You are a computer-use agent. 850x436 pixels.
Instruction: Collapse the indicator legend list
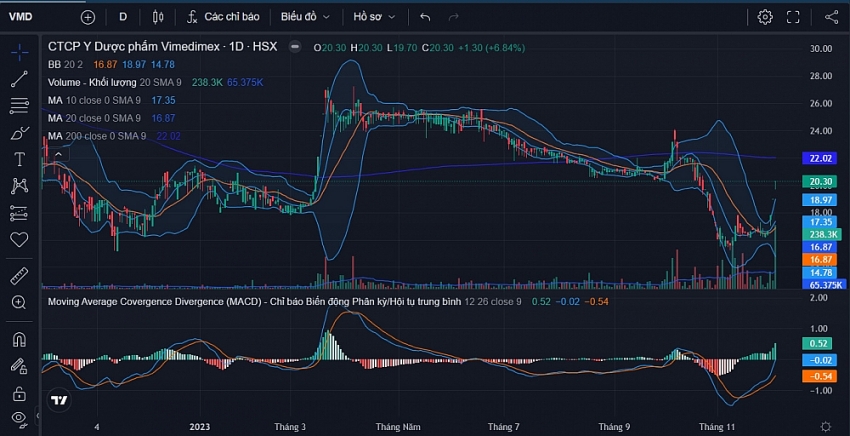click(x=294, y=47)
